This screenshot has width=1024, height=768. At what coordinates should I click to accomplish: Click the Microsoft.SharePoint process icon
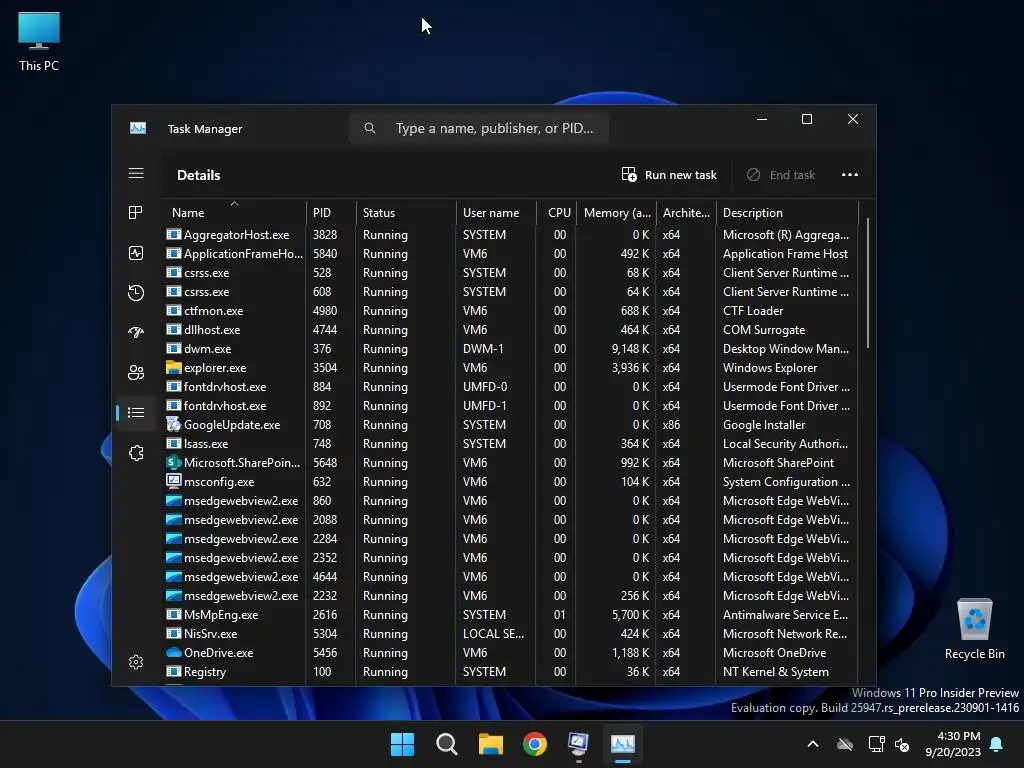(173, 462)
